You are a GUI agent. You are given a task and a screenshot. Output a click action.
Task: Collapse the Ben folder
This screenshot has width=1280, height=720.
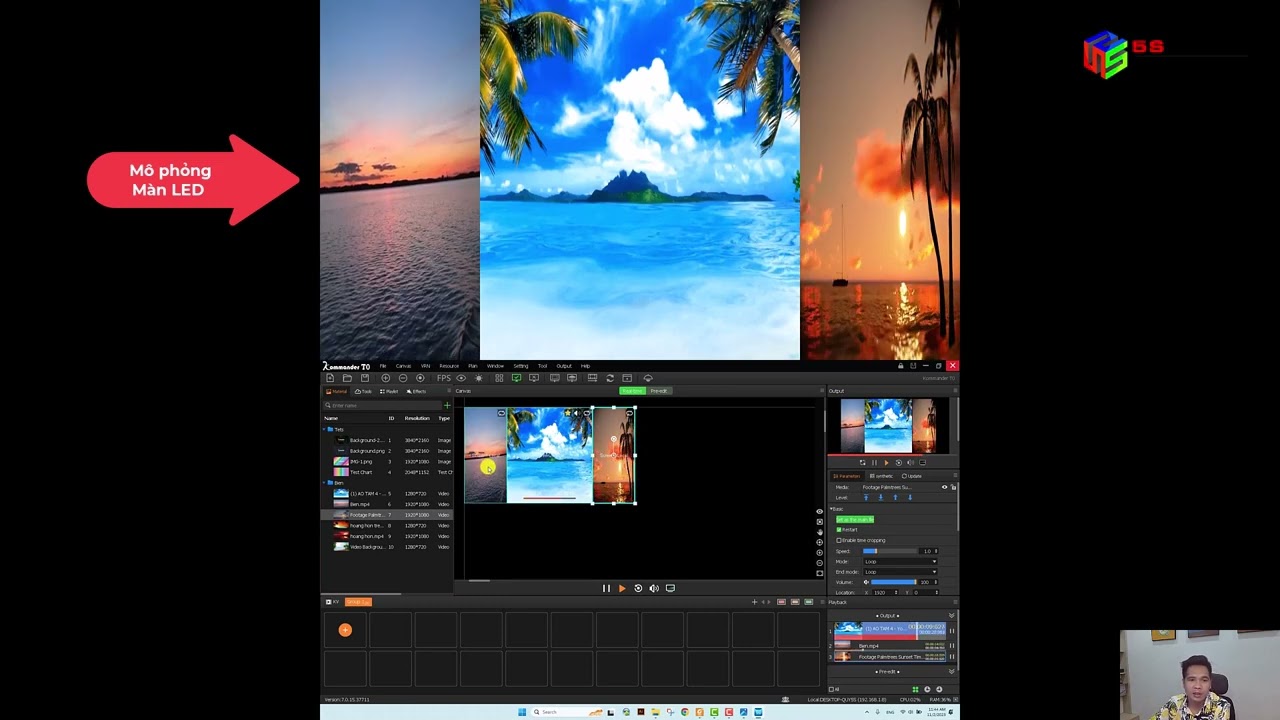(x=325, y=483)
